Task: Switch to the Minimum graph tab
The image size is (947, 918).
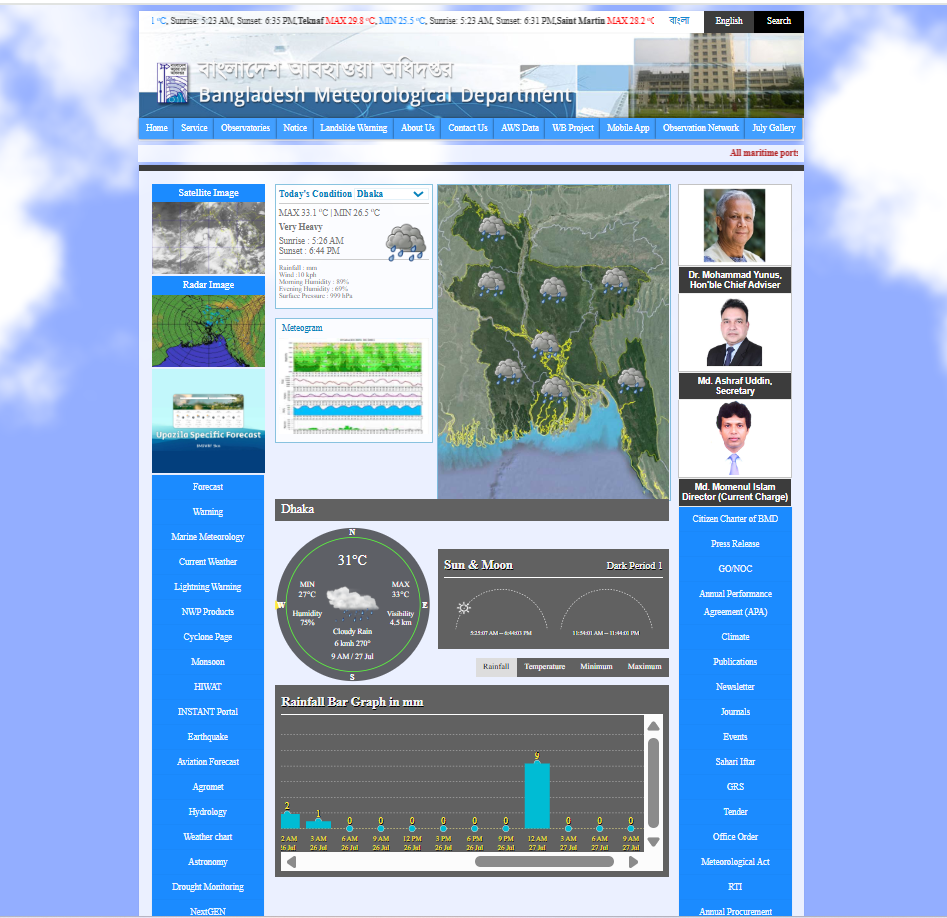Action: point(596,667)
